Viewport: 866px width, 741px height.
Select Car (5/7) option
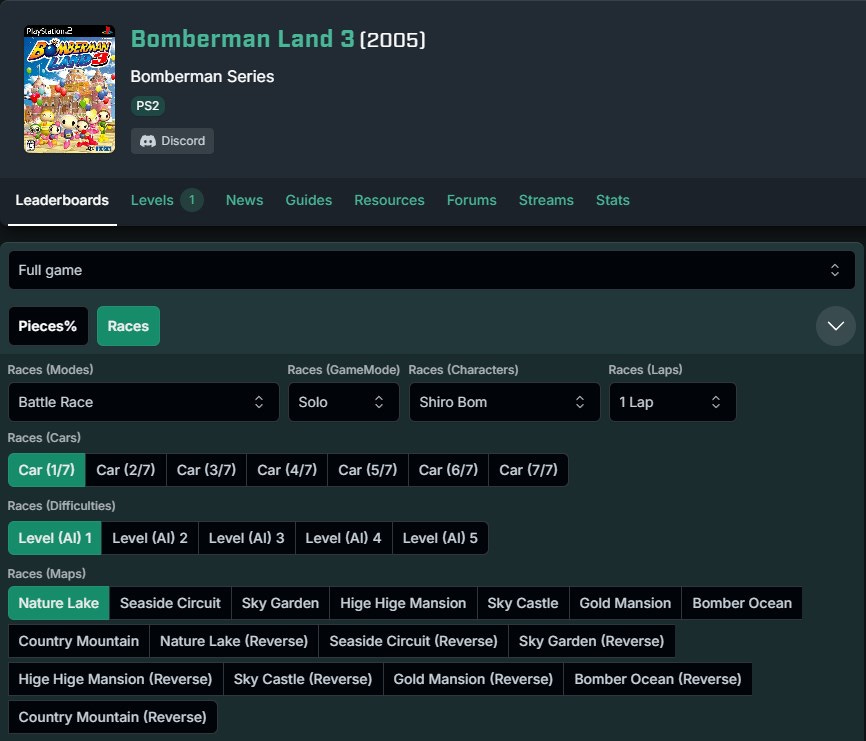pyautogui.click(x=368, y=470)
